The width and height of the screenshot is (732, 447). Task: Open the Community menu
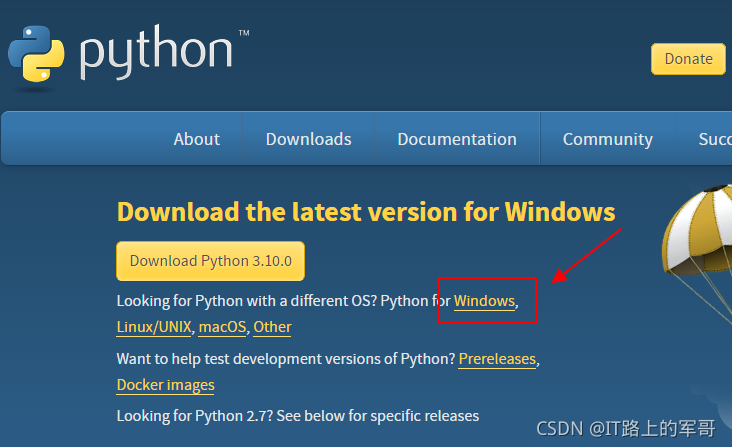[608, 139]
